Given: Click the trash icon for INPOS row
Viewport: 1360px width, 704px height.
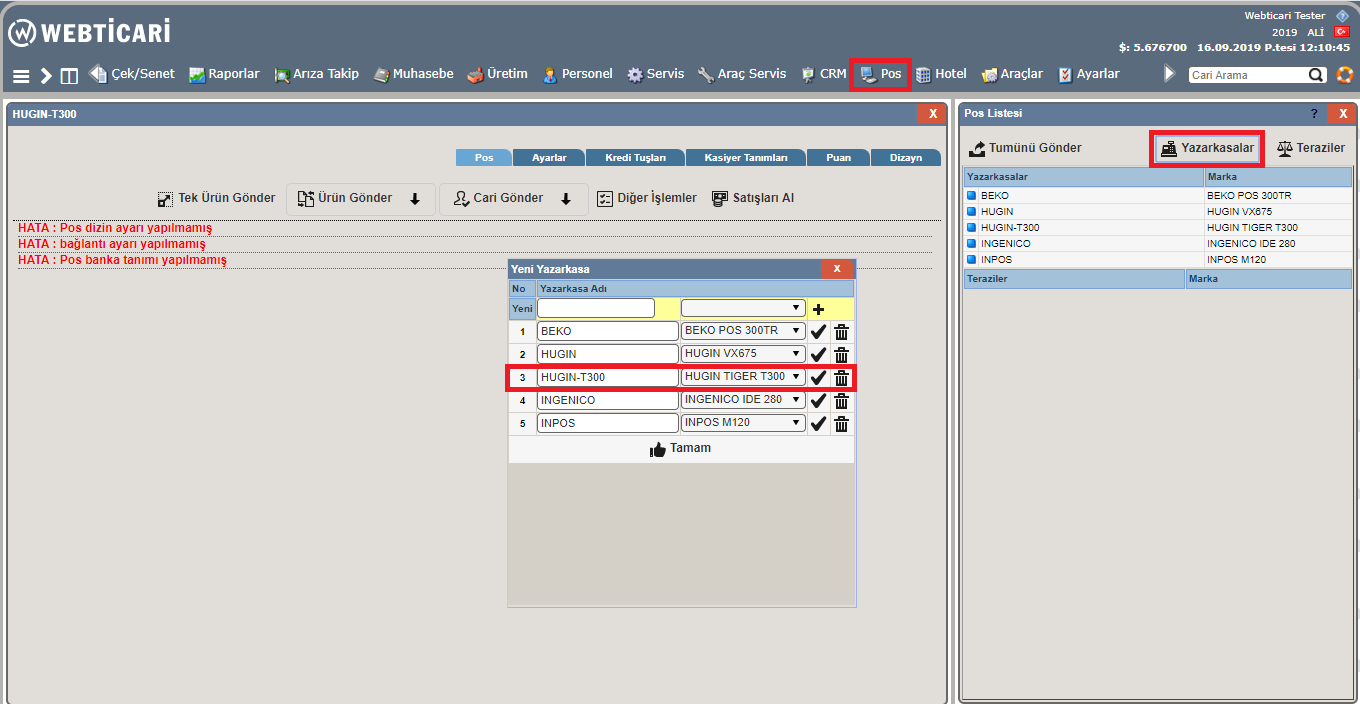Looking at the screenshot, I should point(841,423).
